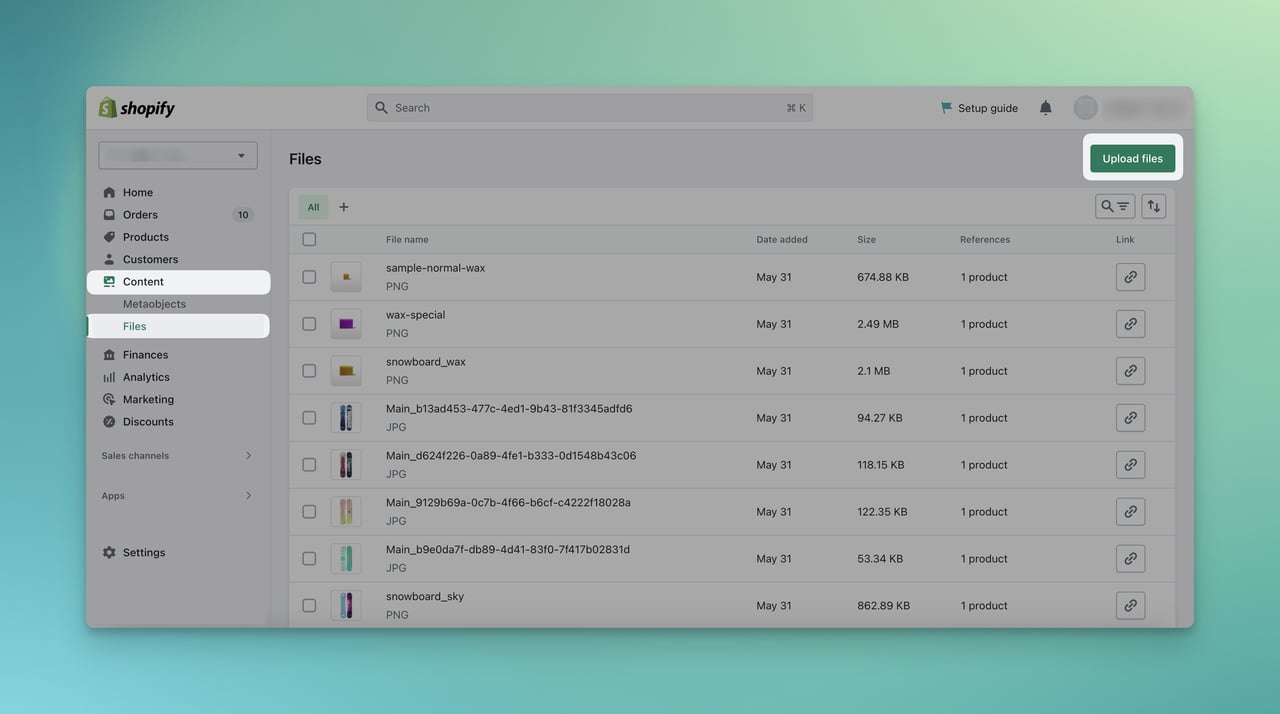The width and height of the screenshot is (1280, 714).
Task: Click the Date added column header
Action: point(782,240)
